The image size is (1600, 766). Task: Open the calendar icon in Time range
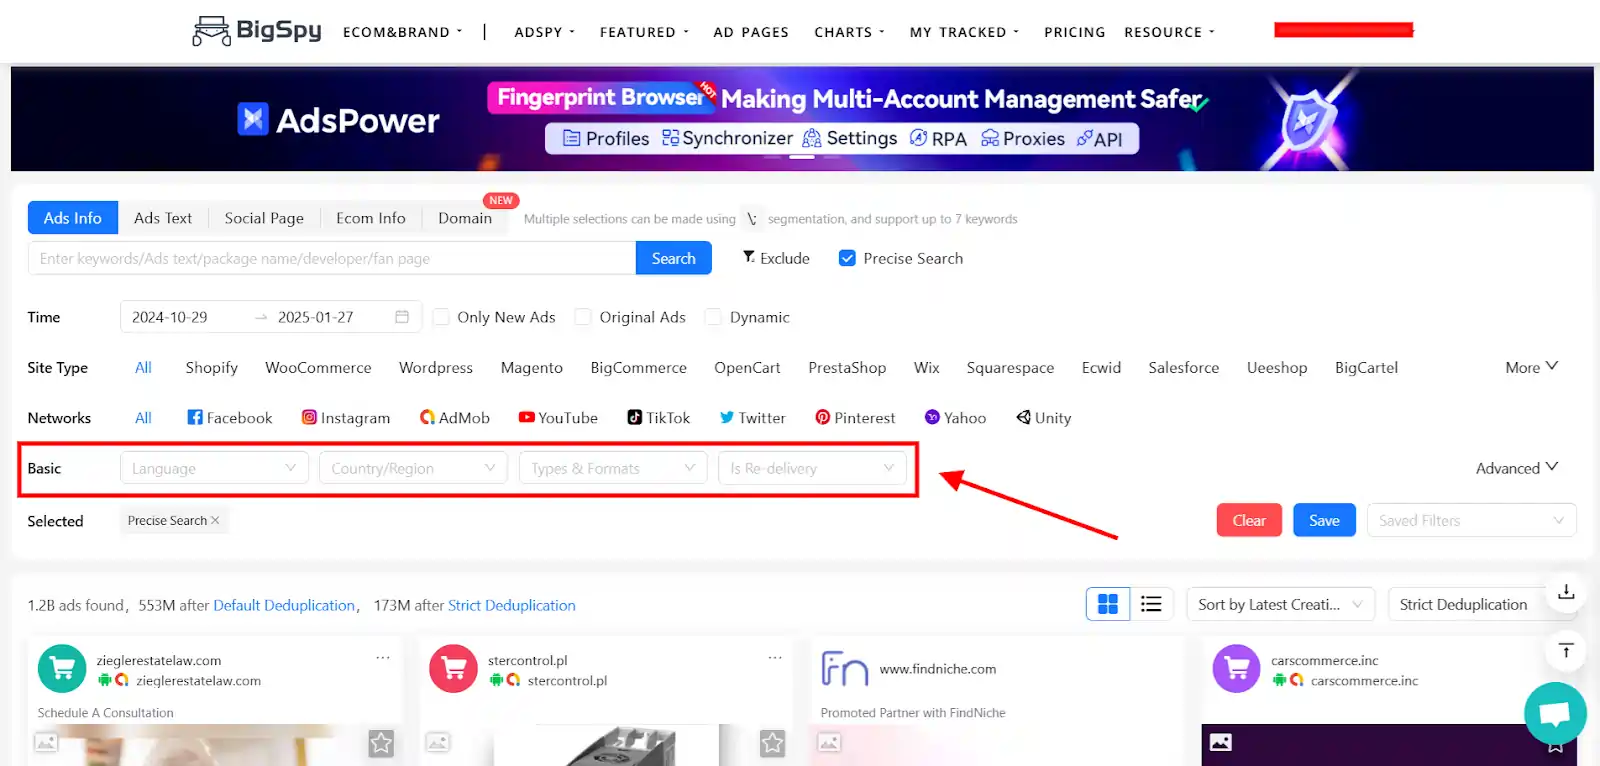tap(402, 317)
